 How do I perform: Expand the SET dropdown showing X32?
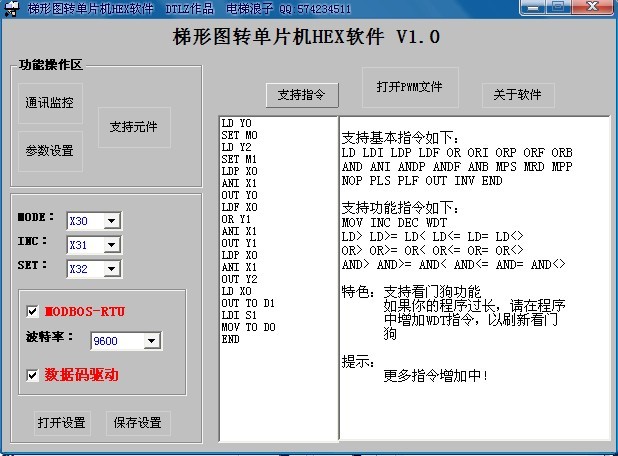point(111,269)
